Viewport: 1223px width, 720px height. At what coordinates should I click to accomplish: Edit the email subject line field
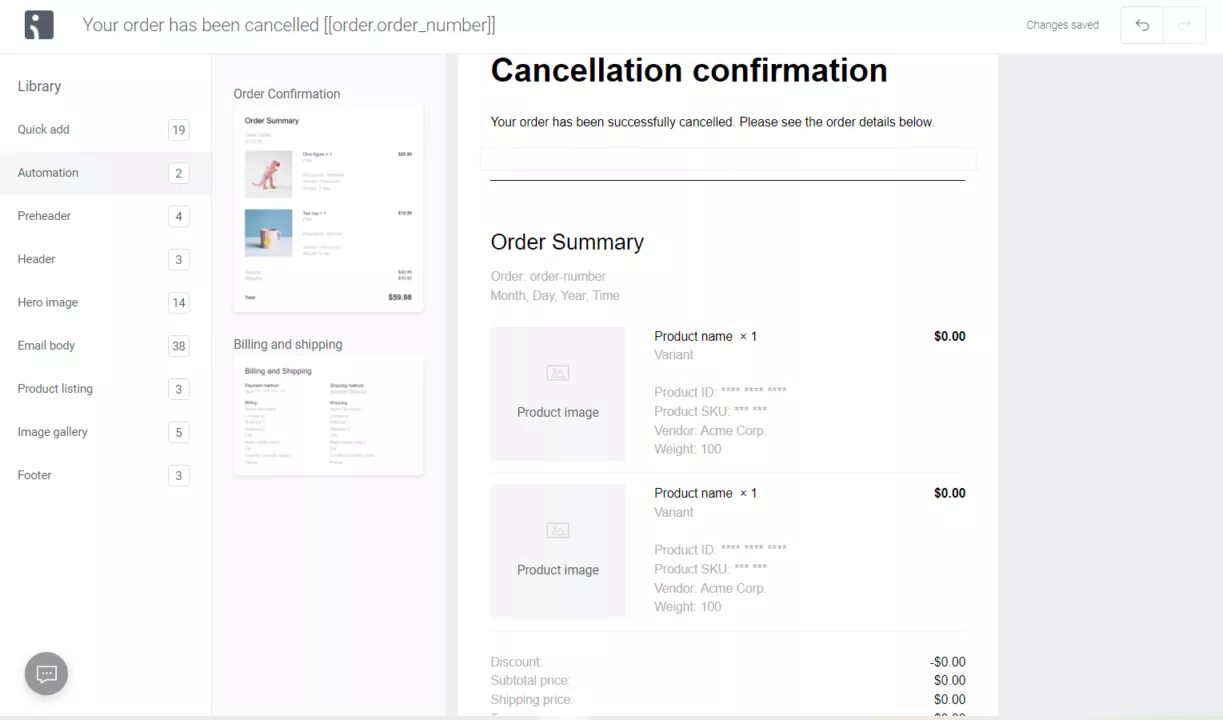click(x=290, y=24)
